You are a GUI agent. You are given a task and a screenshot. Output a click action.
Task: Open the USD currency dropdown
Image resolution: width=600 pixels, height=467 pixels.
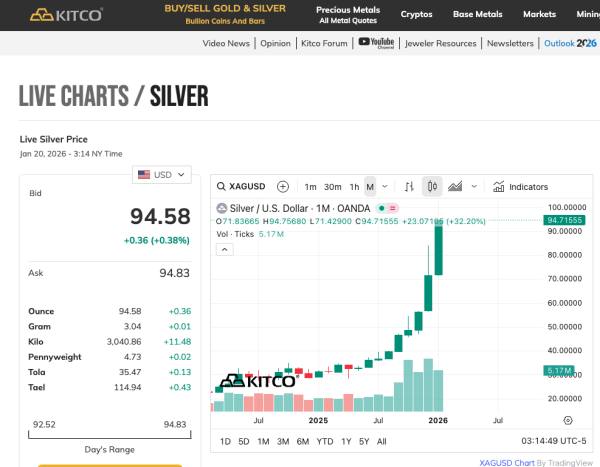click(x=162, y=175)
